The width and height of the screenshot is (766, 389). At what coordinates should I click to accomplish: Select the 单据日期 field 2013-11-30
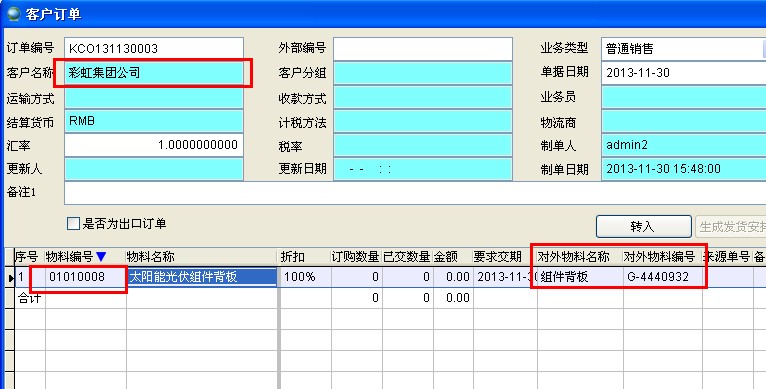pos(683,73)
